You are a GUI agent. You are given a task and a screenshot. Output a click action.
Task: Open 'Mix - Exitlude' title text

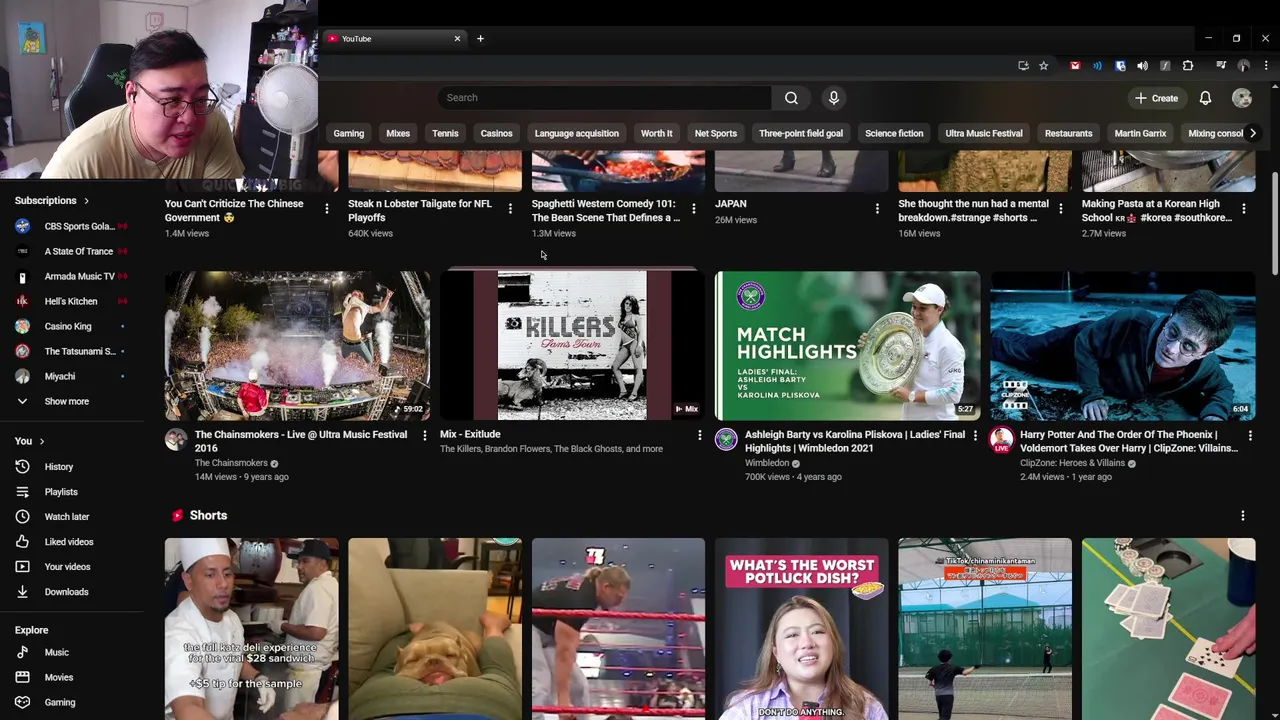click(470, 434)
